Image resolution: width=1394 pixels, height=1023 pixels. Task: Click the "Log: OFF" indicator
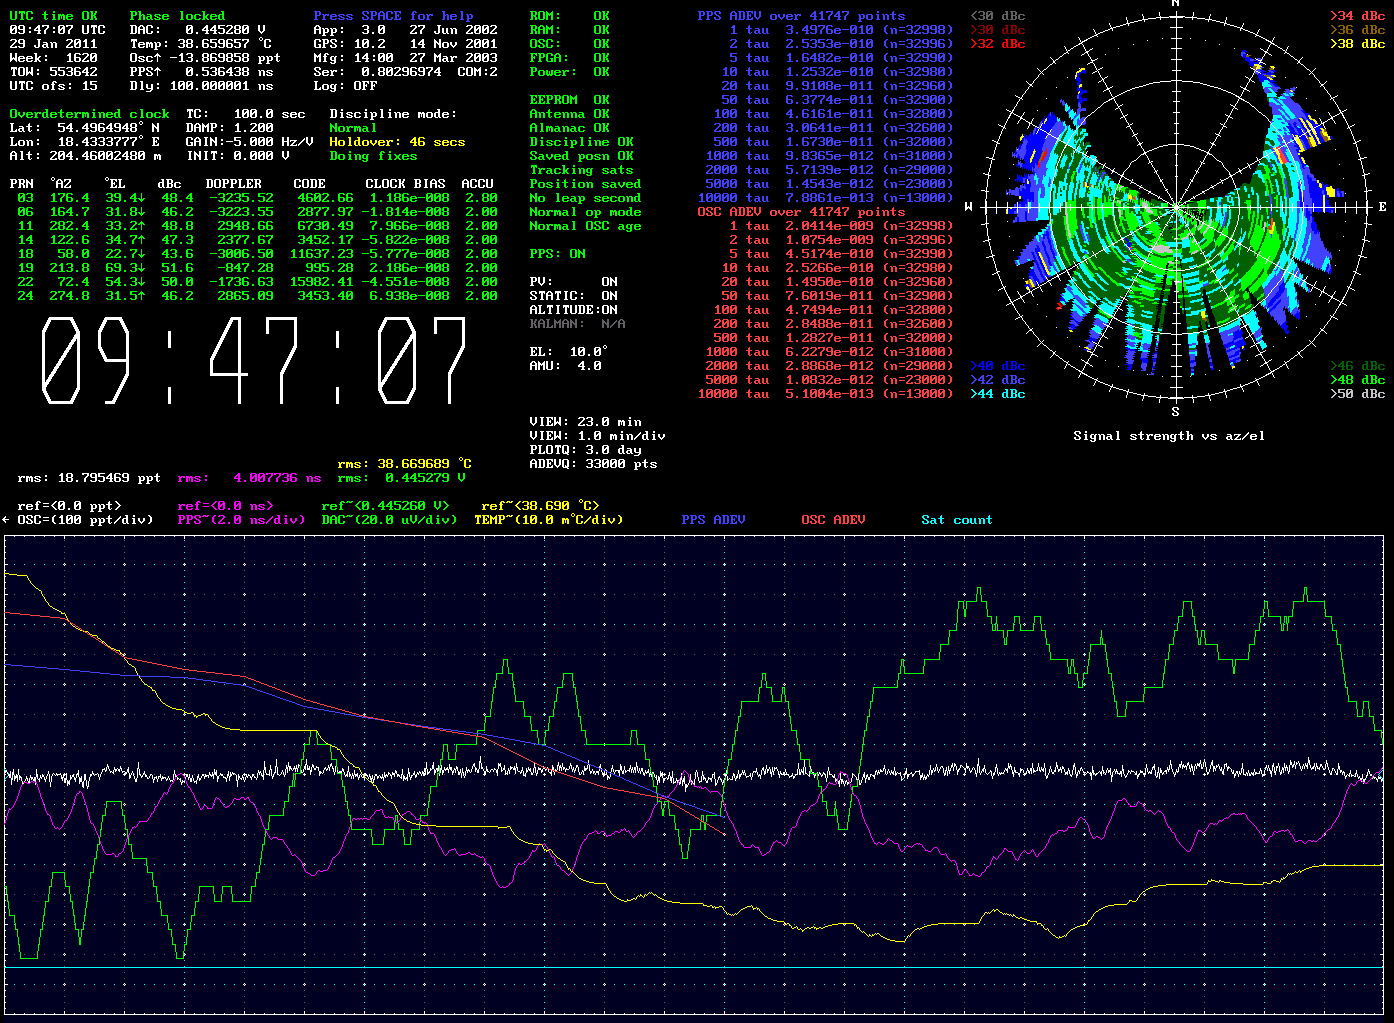click(345, 86)
